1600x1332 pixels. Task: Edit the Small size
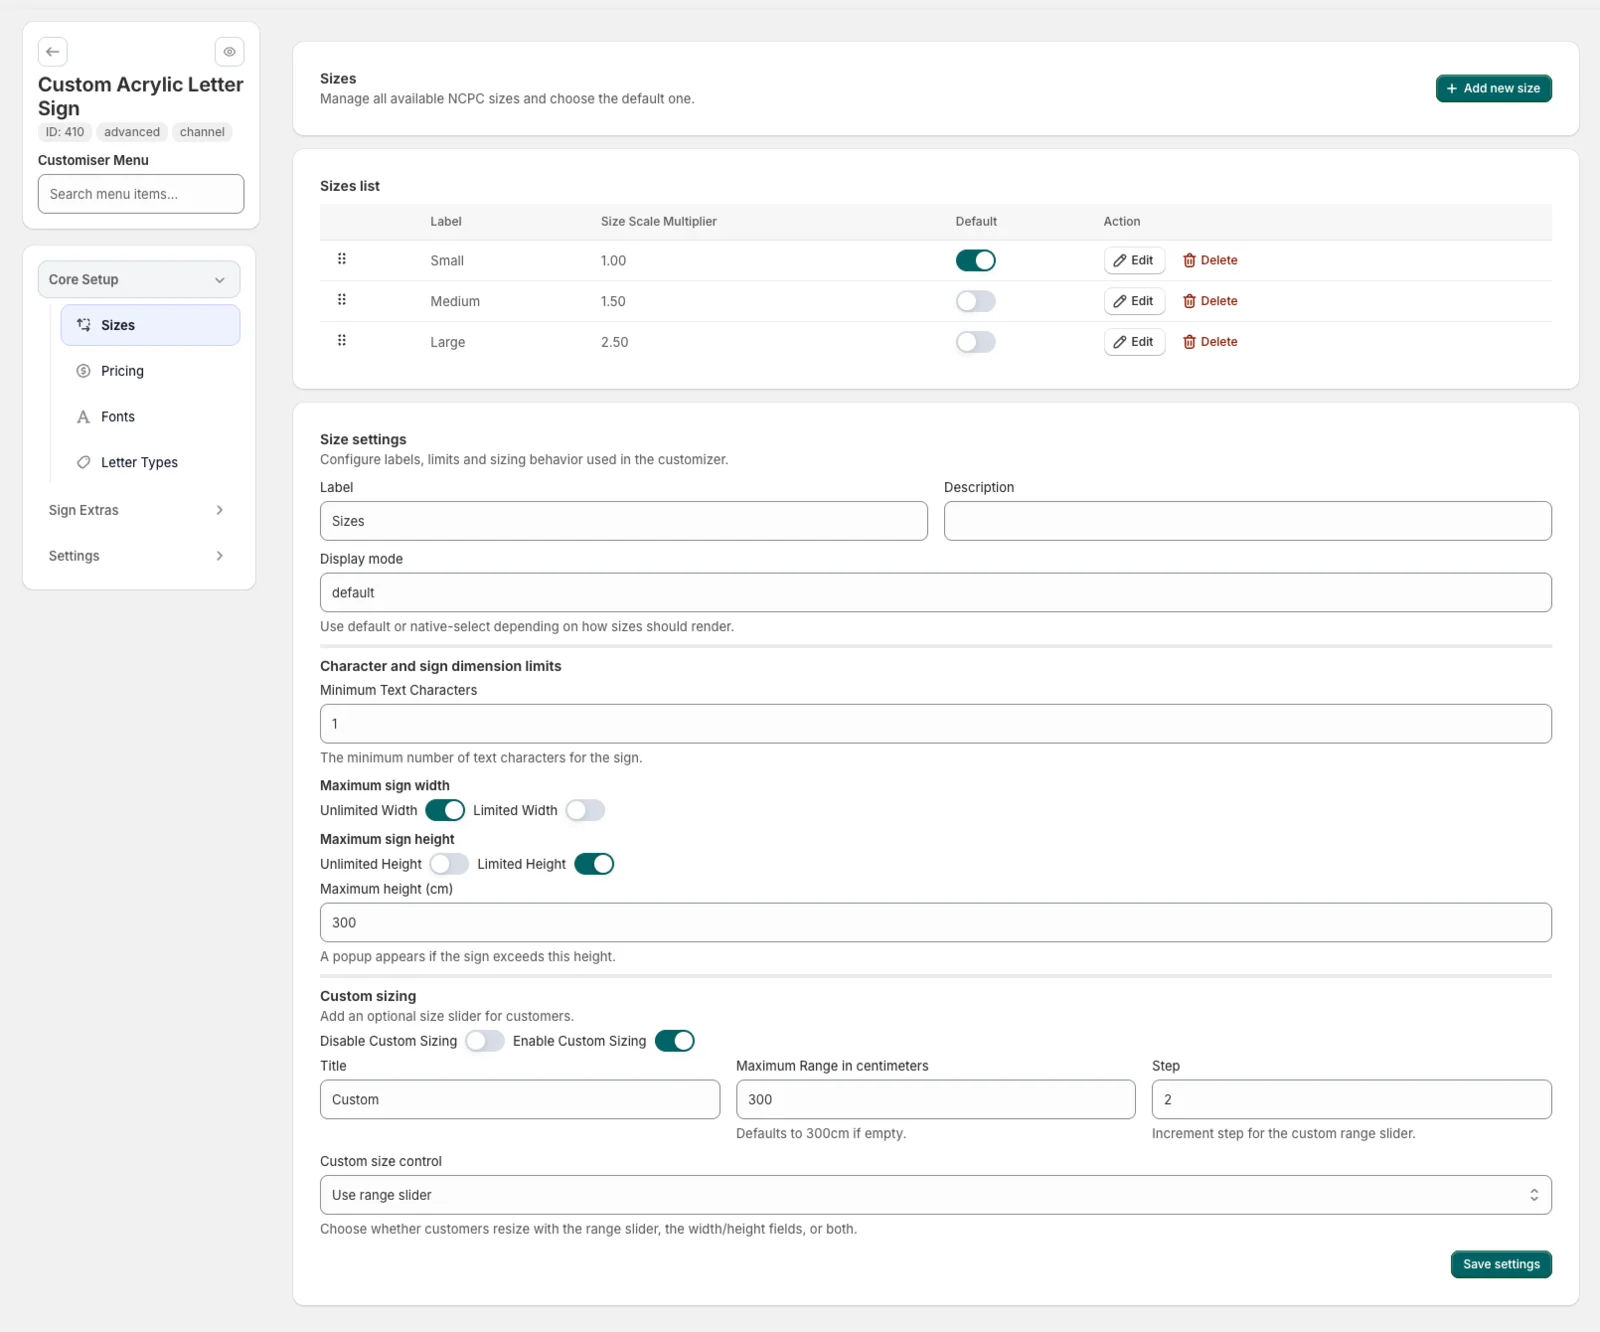click(1134, 260)
